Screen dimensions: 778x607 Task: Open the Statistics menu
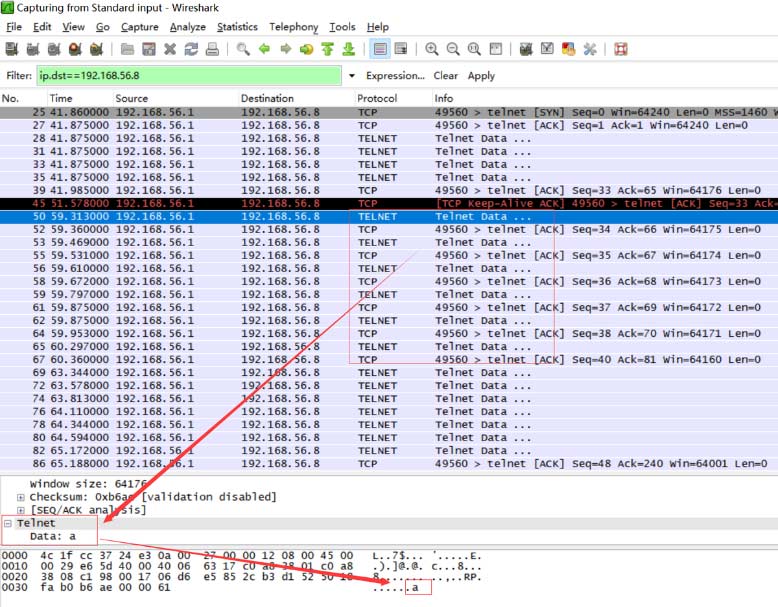pos(237,27)
